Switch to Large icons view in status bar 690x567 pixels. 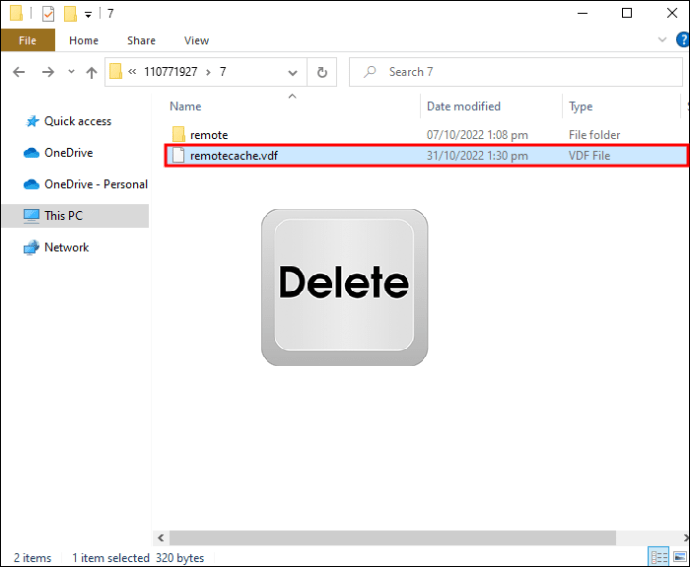pos(680,557)
